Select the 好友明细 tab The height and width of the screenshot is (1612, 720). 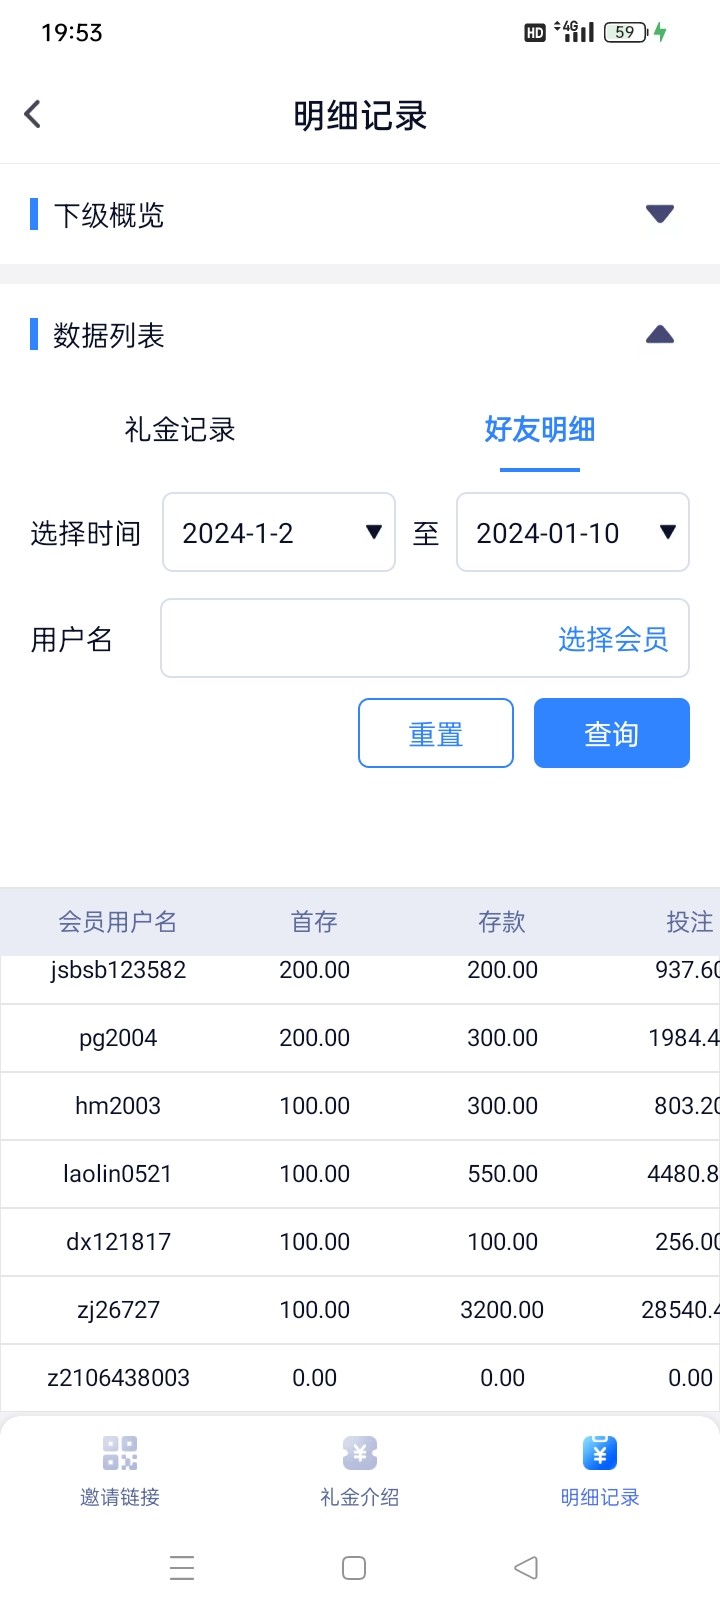(x=540, y=430)
